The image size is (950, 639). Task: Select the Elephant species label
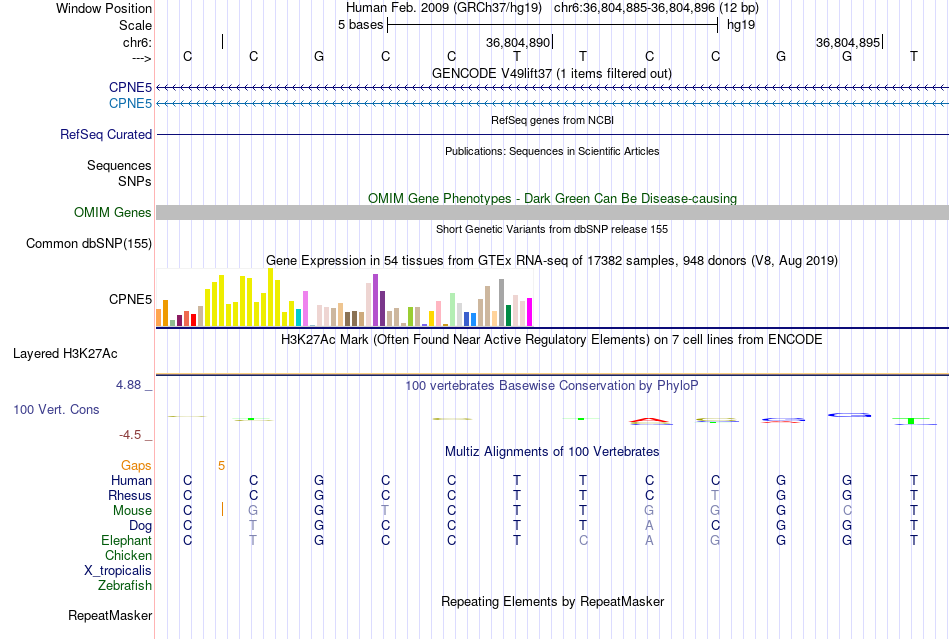[x=127, y=540]
